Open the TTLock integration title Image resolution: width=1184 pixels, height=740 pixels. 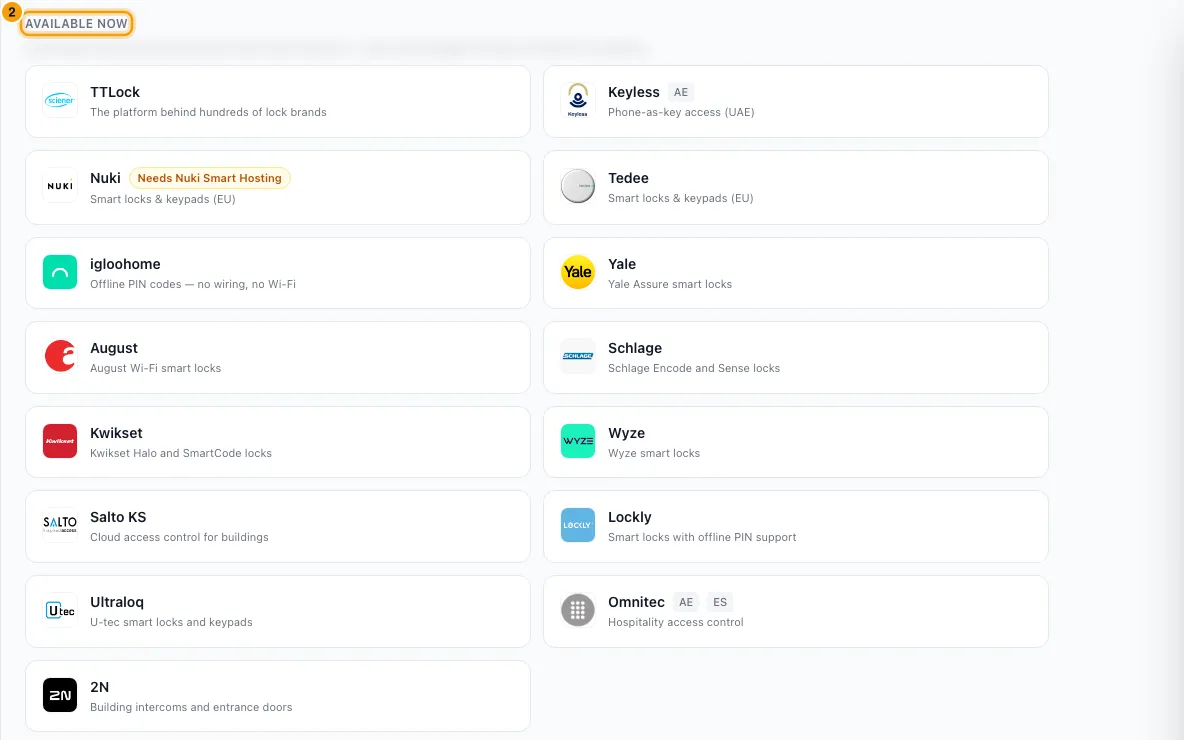pos(115,92)
